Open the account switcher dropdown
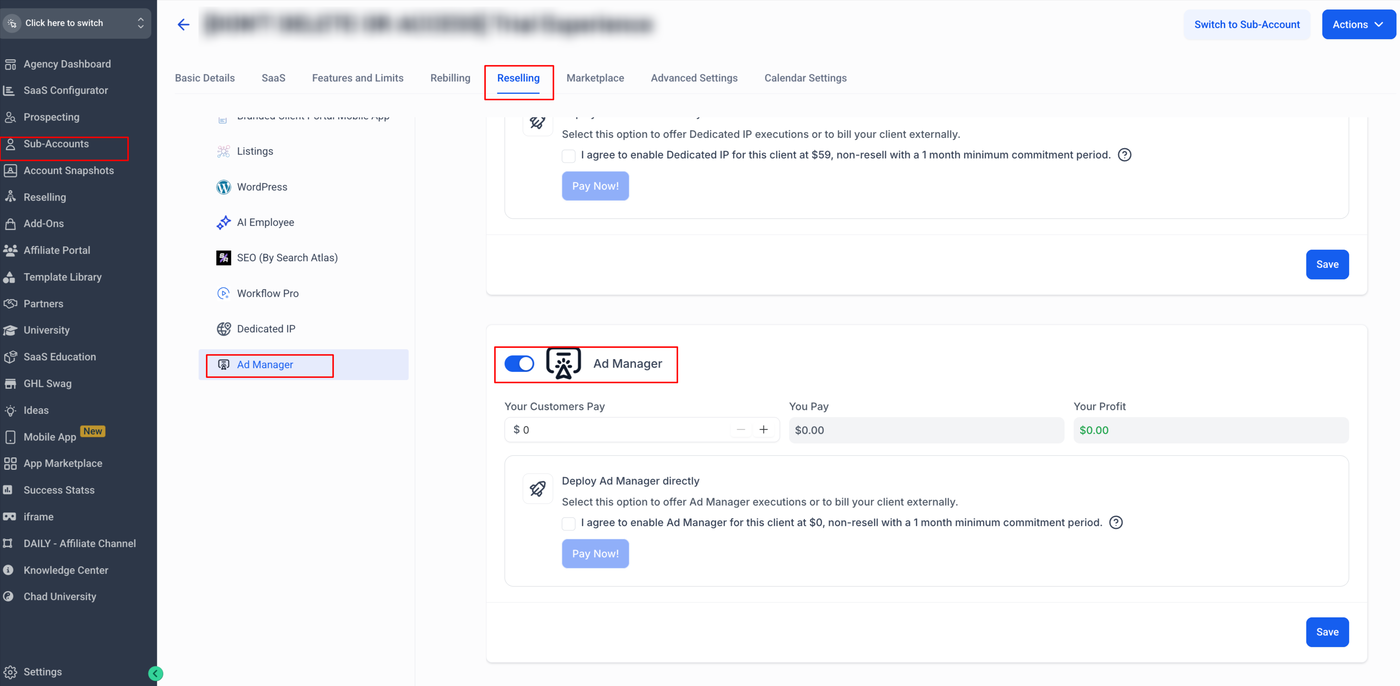Viewport: 1400px width, 686px height. [x=76, y=23]
